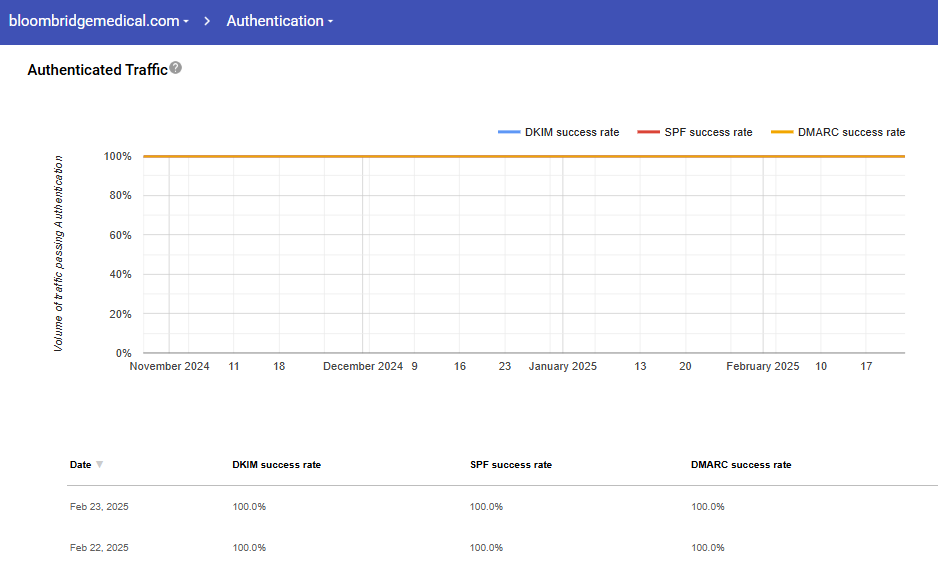Click the November 2024 x-axis marker

click(170, 367)
